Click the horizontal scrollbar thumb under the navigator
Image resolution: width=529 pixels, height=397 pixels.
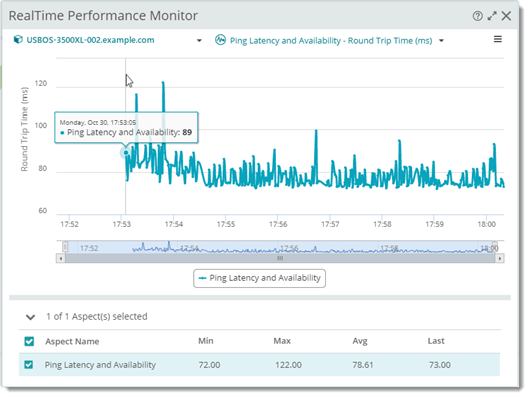(280, 258)
